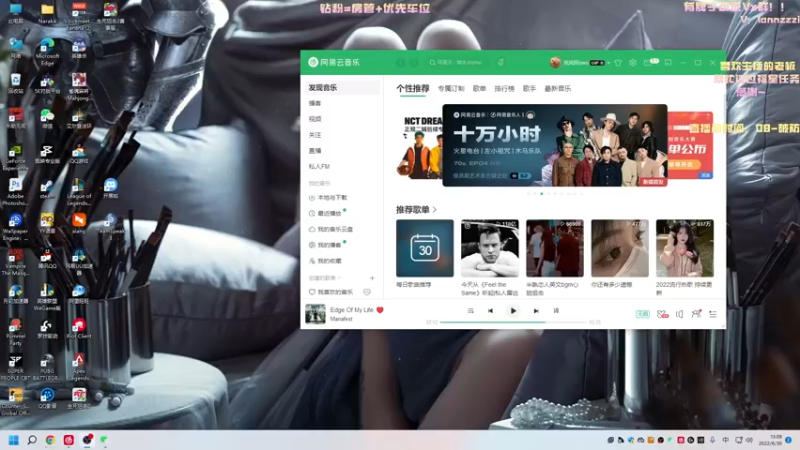This screenshot has height=450, width=800.
Task: Change audio quality via 无损 badge
Action: click(642, 314)
